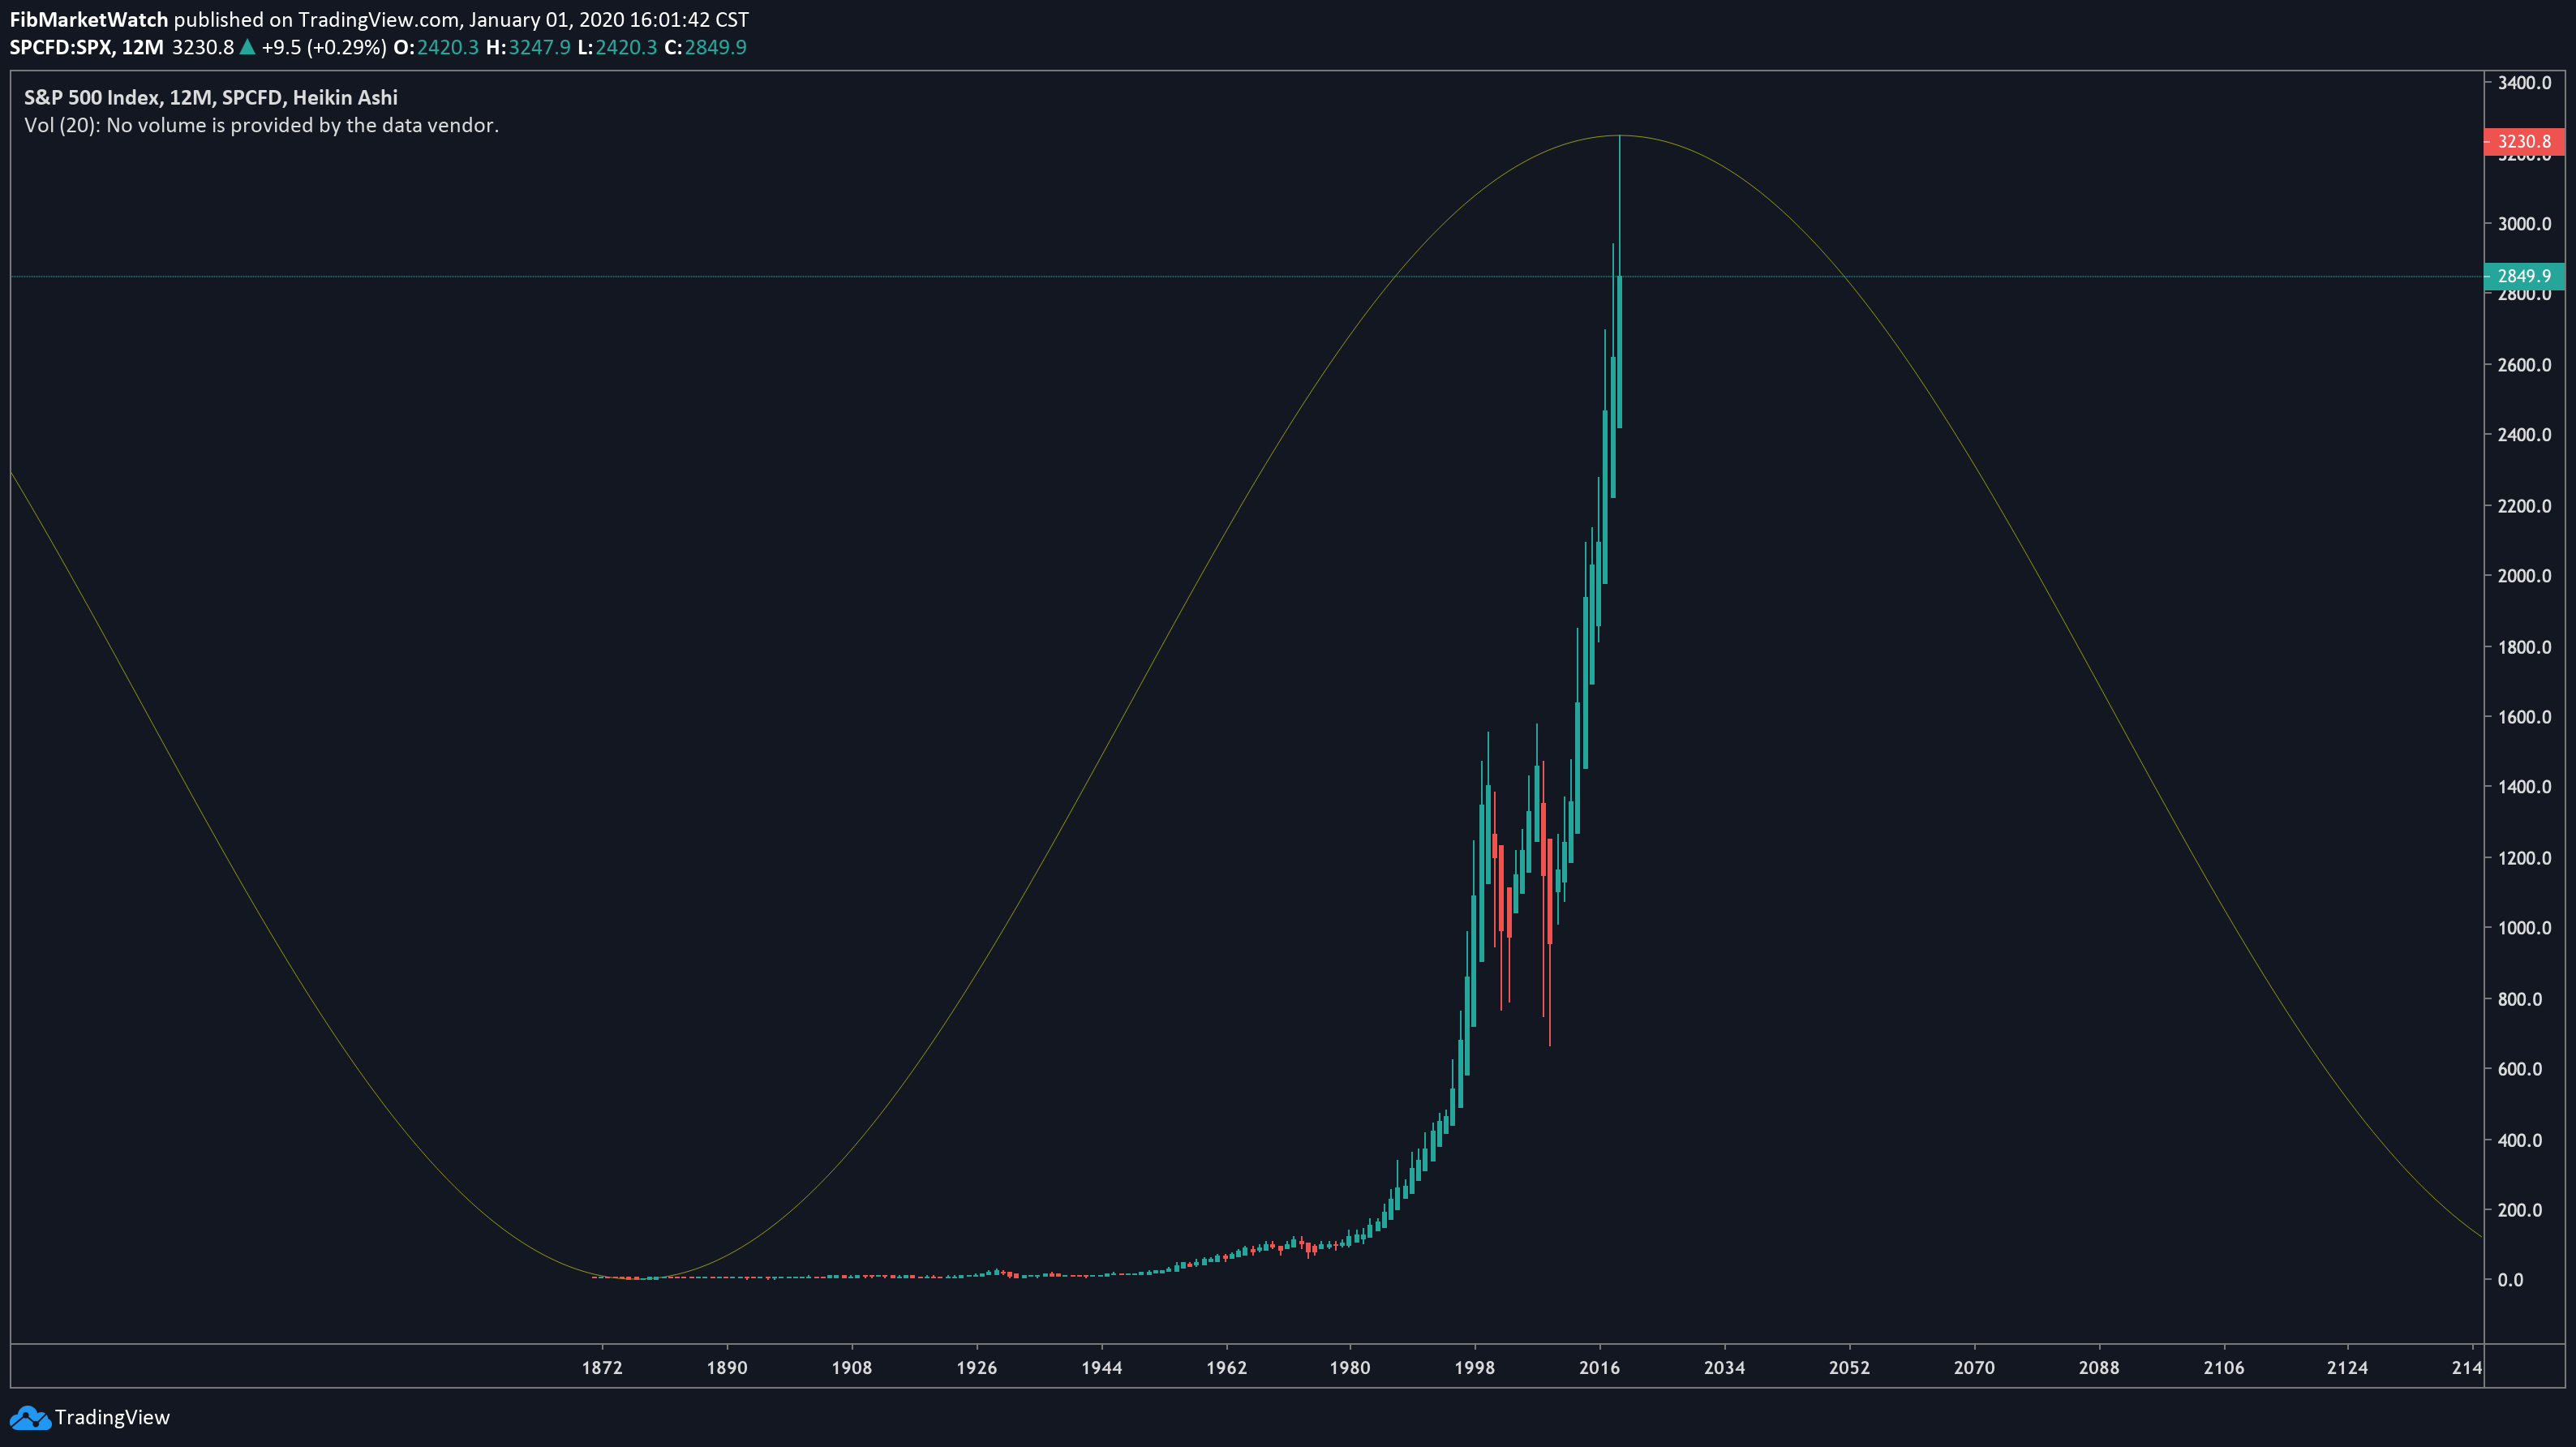2576x1447 pixels.
Task: Click the C:2849.9 close value
Action: [x=705, y=47]
